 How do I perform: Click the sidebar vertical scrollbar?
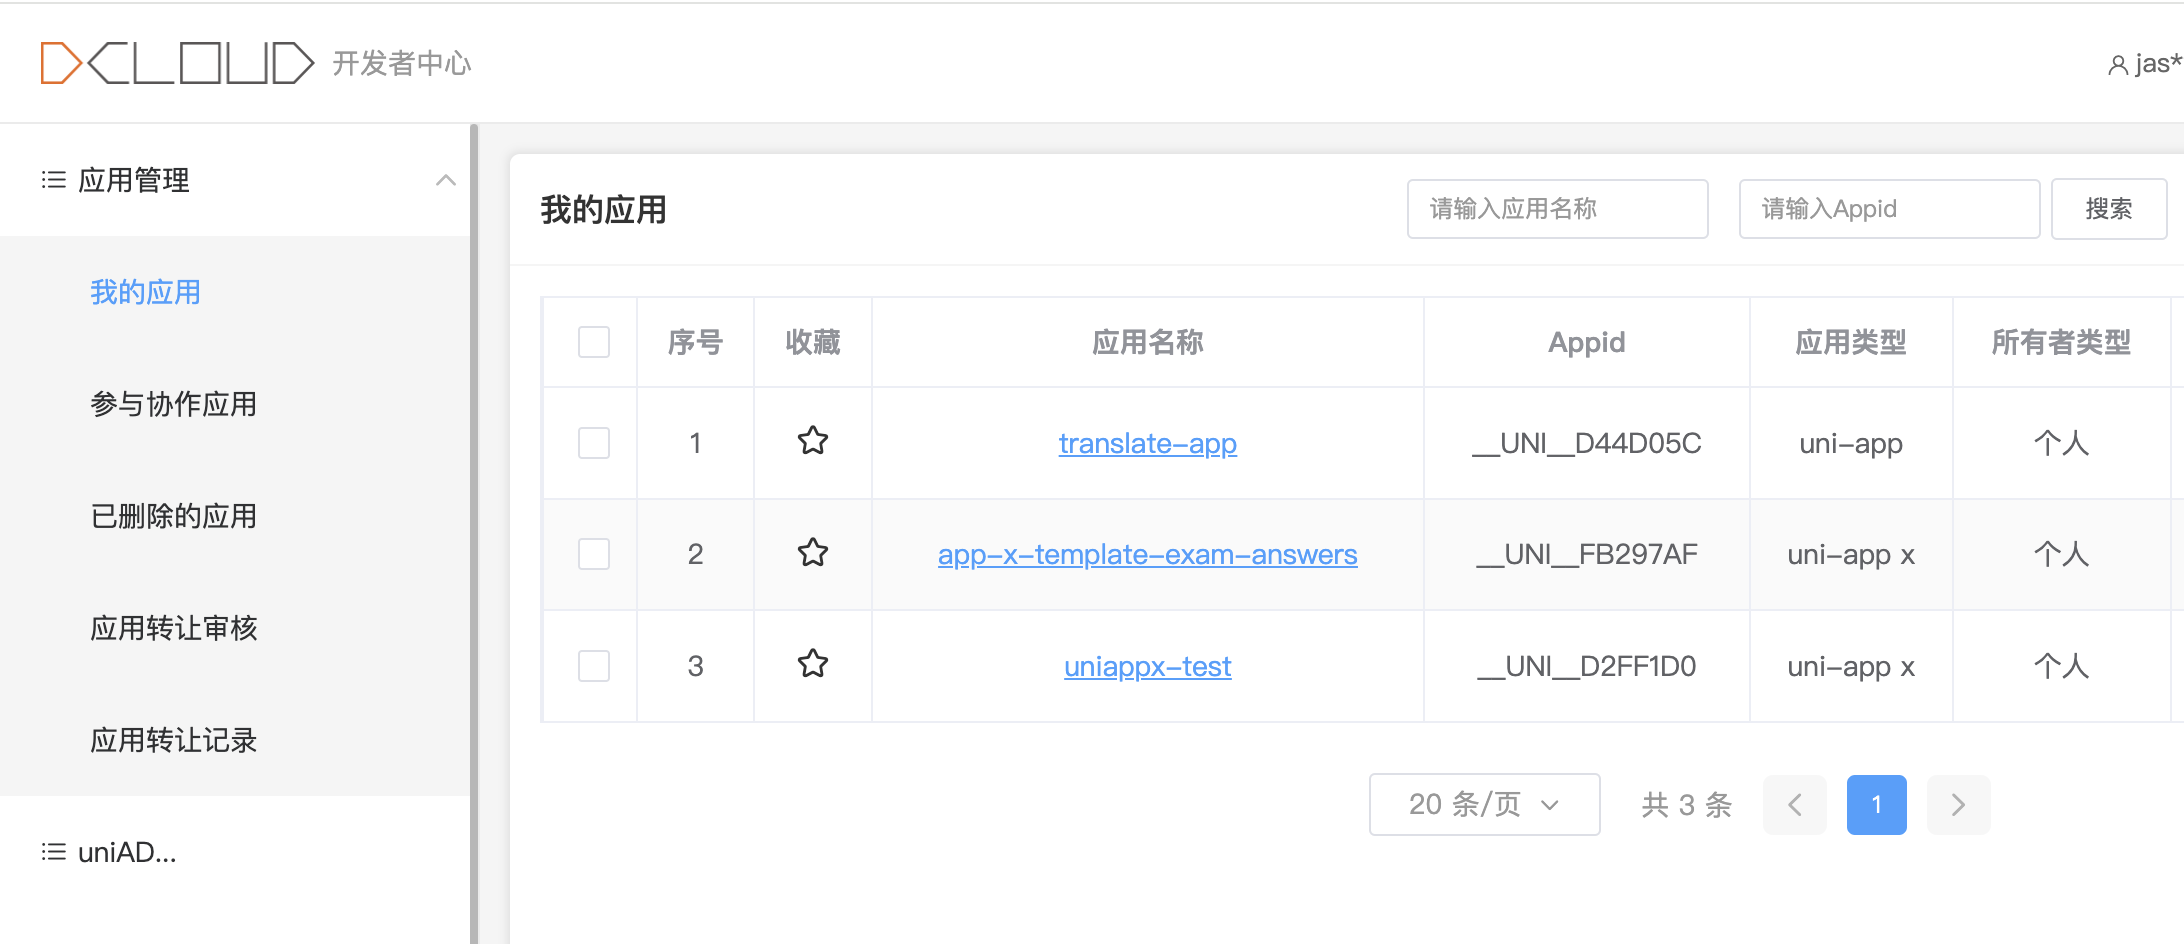coord(474,534)
